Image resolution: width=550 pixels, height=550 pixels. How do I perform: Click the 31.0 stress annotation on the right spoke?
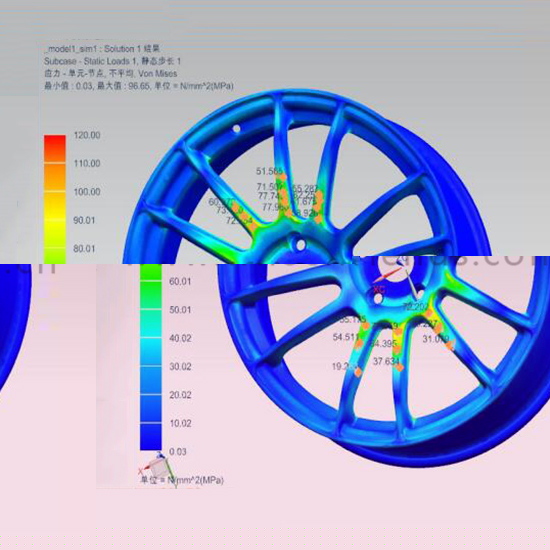436,339
